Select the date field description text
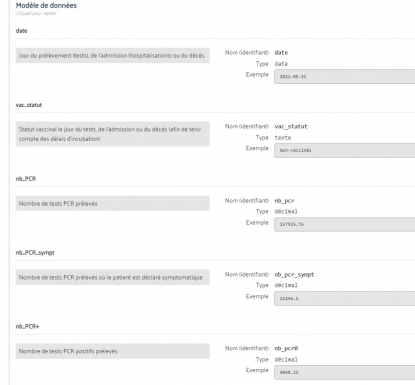Screen dimensions: 415x385 pos(112,55)
